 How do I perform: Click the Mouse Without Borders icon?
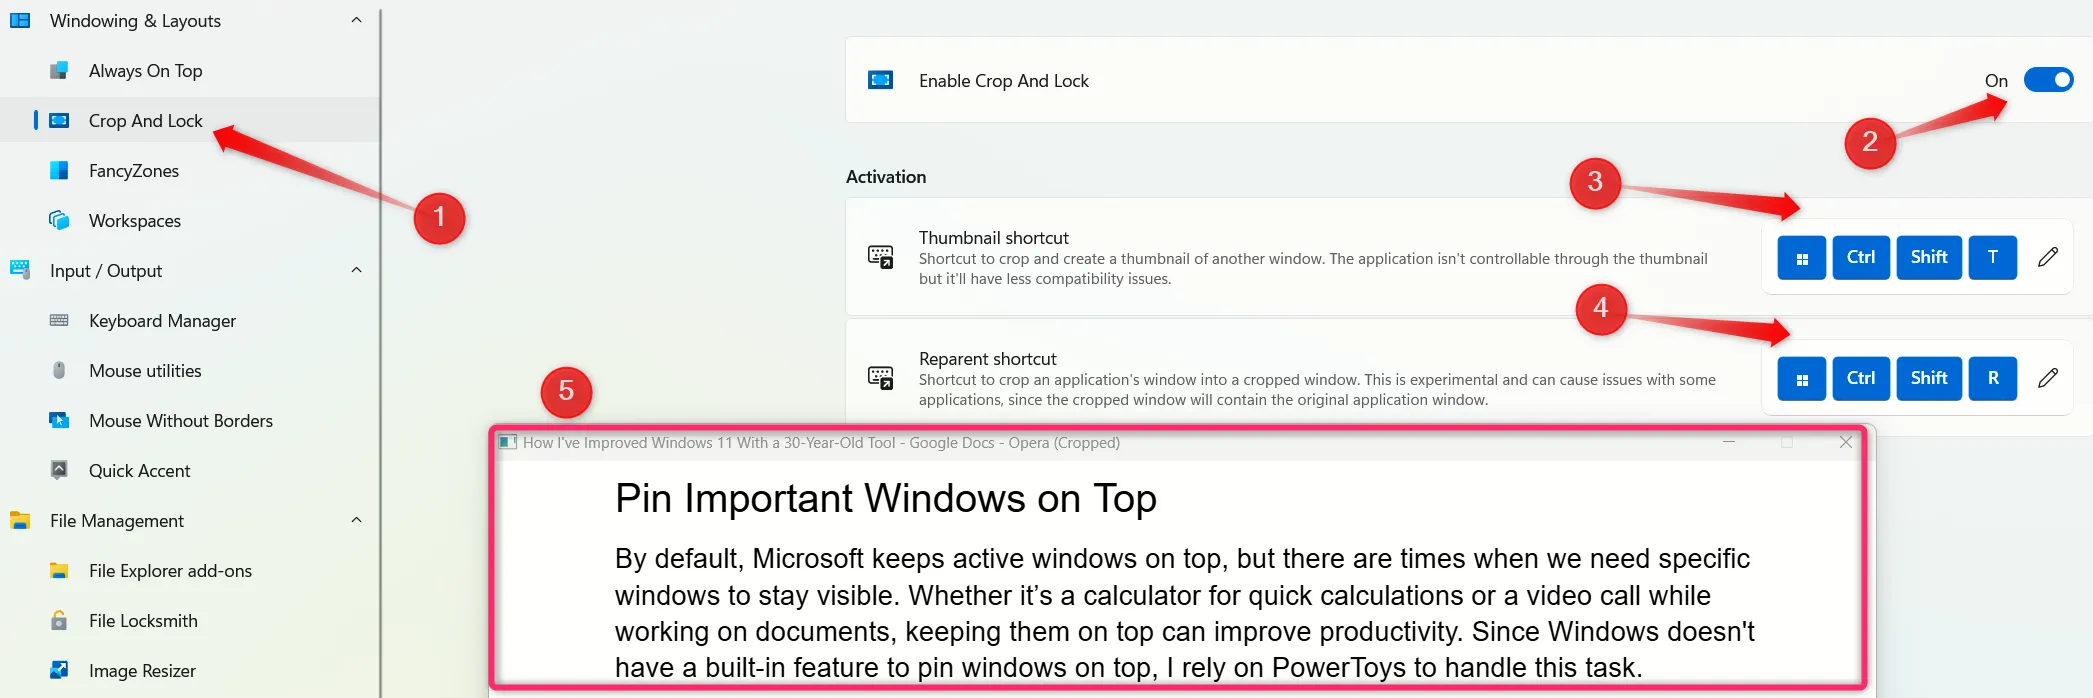tap(59, 420)
